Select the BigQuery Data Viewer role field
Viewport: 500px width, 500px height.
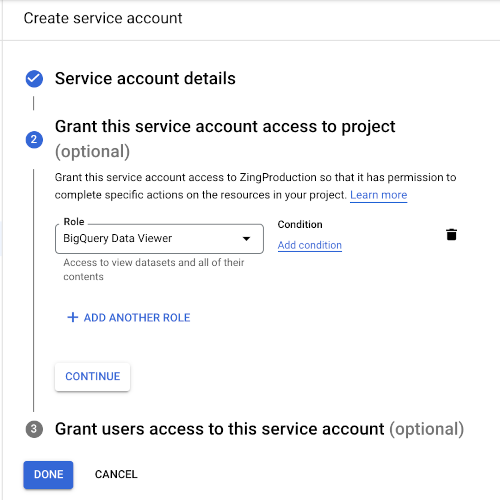tap(159, 239)
